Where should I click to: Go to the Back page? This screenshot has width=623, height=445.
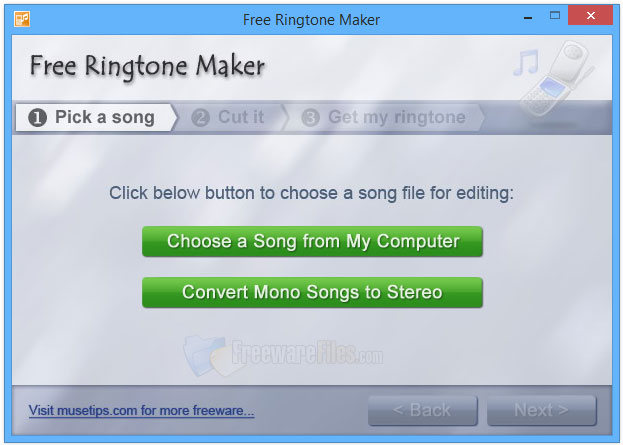[x=423, y=410]
